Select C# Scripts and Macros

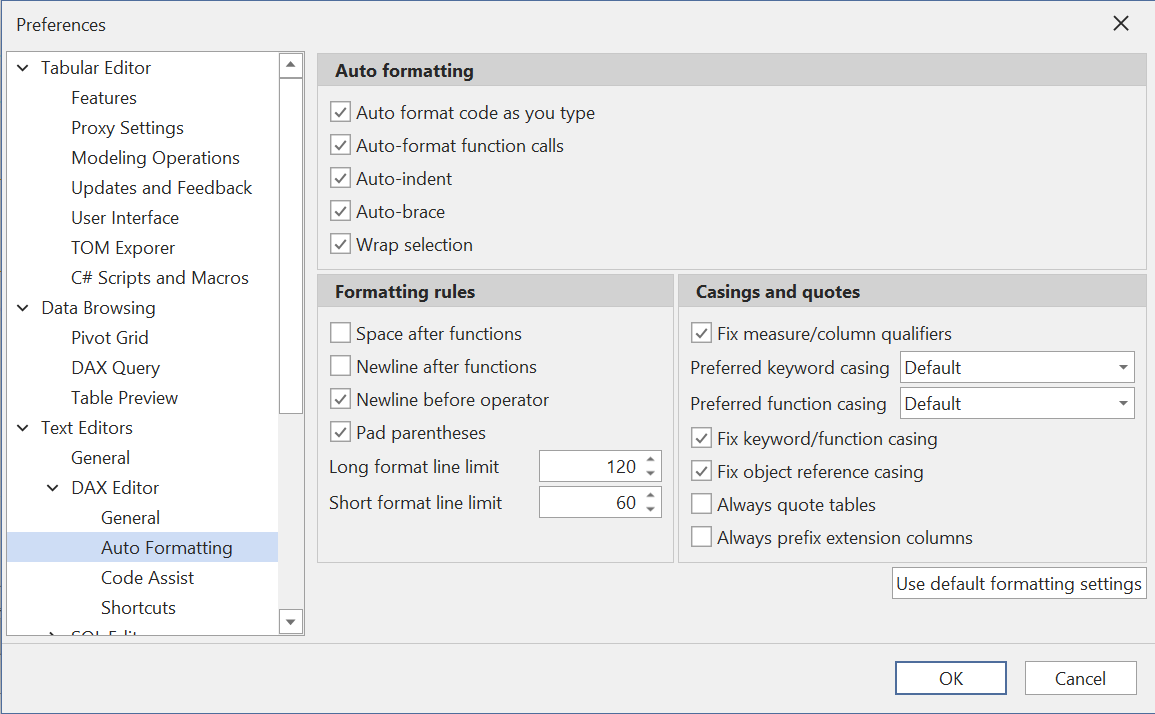point(160,277)
